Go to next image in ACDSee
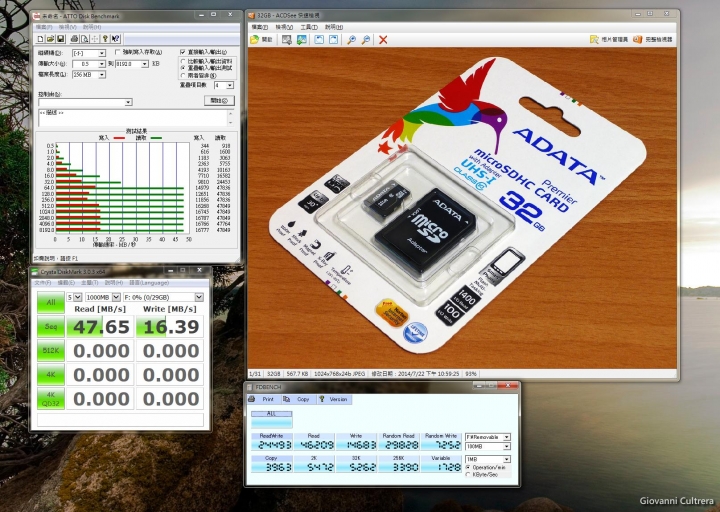 coord(333,39)
